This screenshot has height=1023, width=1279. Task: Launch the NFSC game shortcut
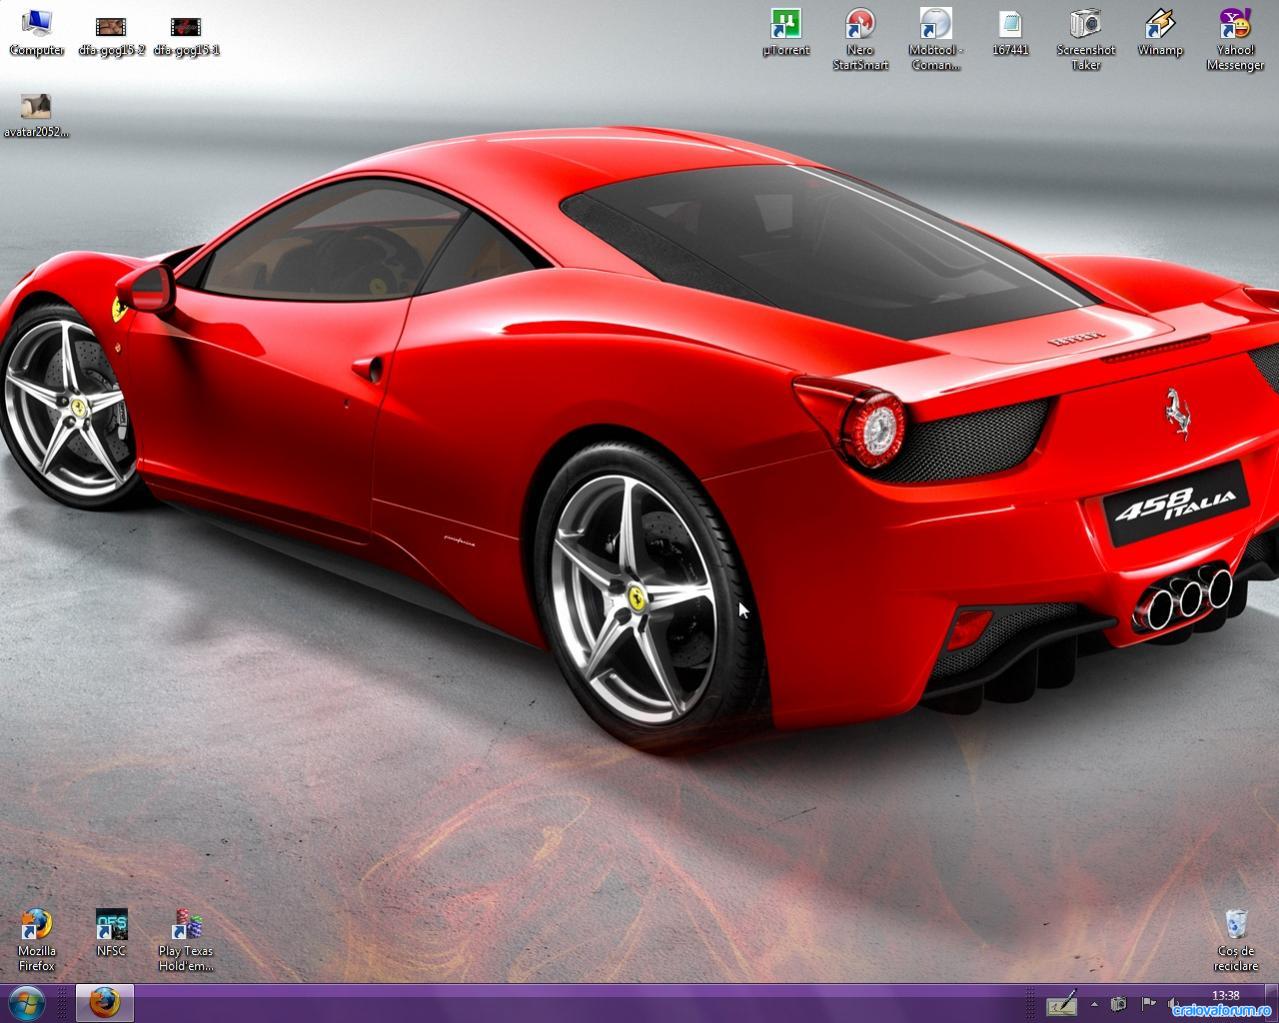(111, 933)
